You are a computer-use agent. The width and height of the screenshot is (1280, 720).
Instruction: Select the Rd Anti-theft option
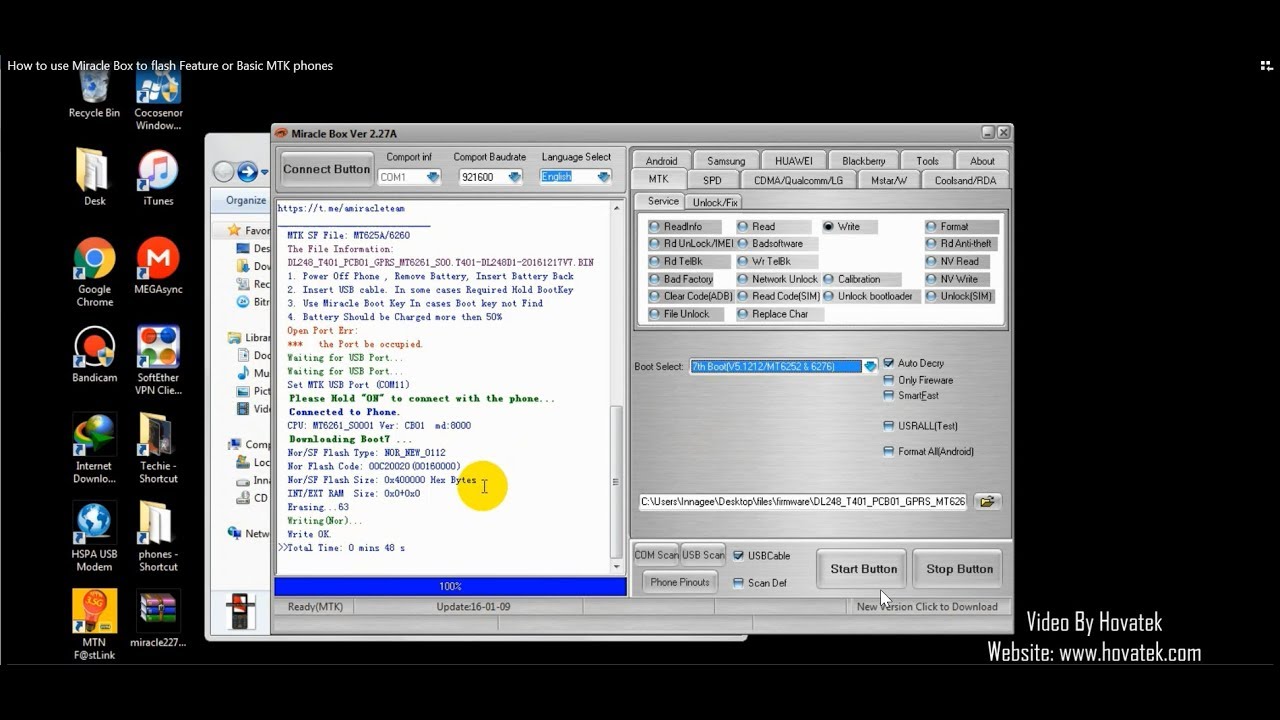pos(959,244)
